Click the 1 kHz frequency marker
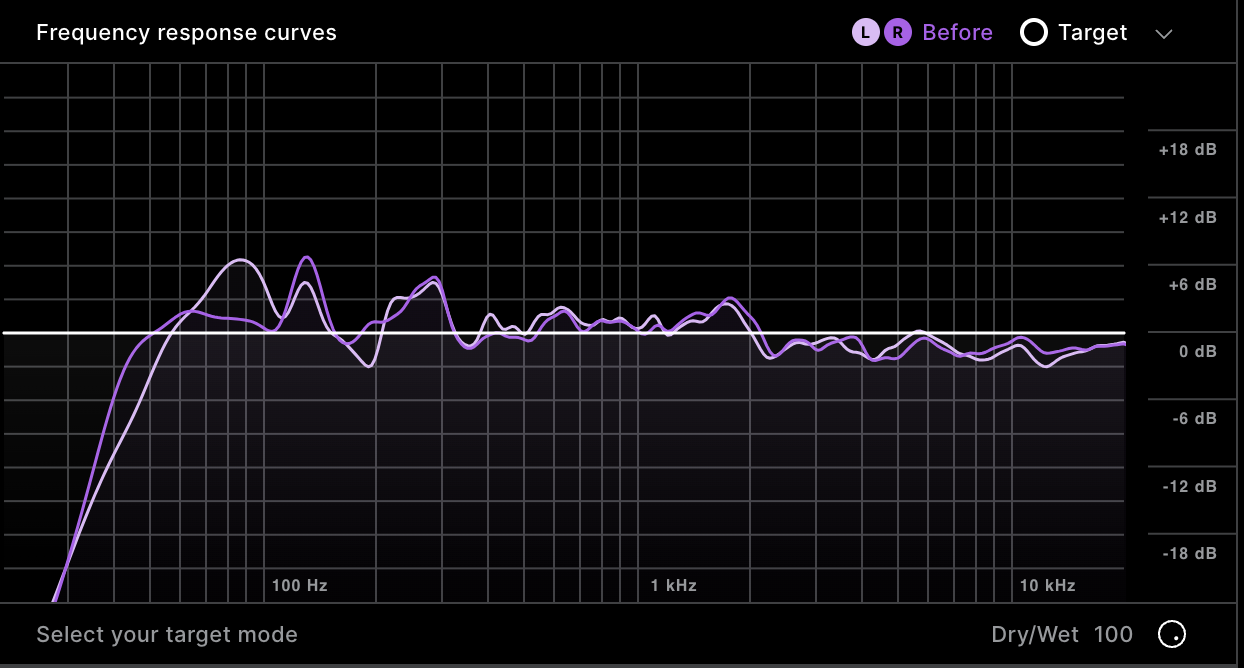Screen dimensions: 1244x668 click(x=673, y=585)
